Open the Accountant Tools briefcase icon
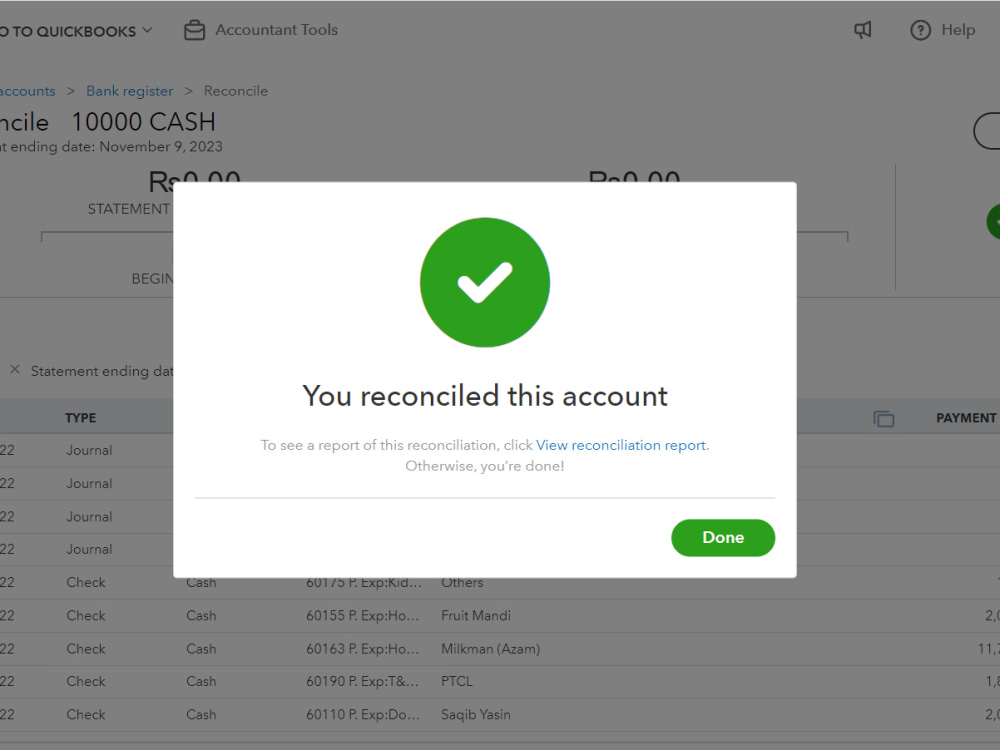The width and height of the screenshot is (1000, 750). (x=194, y=30)
